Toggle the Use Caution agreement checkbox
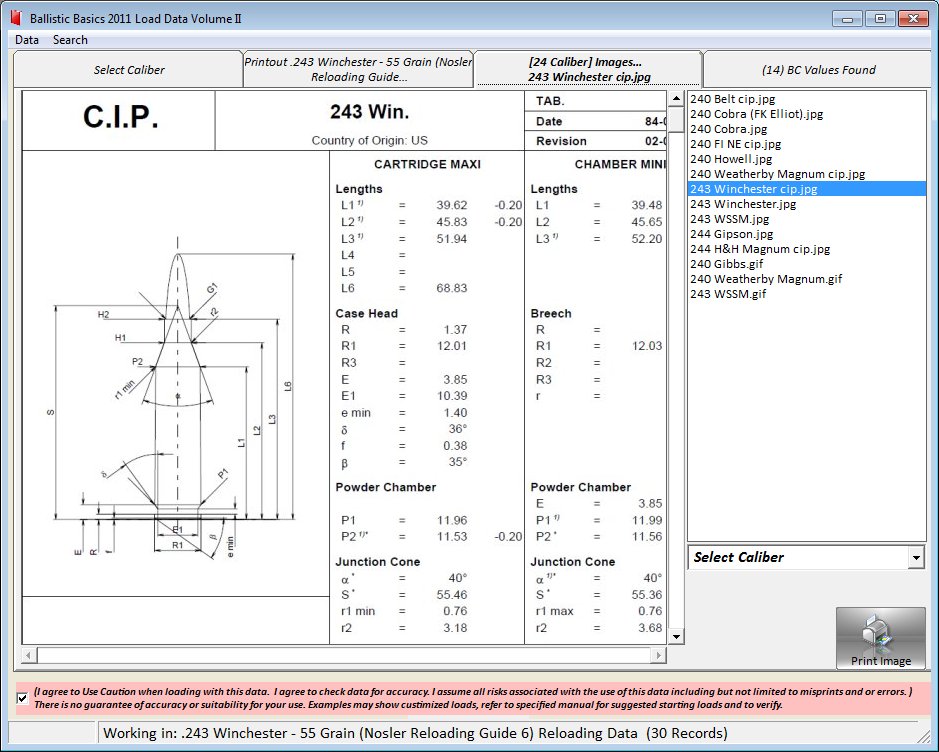The width and height of the screenshot is (939, 752). 23,697
